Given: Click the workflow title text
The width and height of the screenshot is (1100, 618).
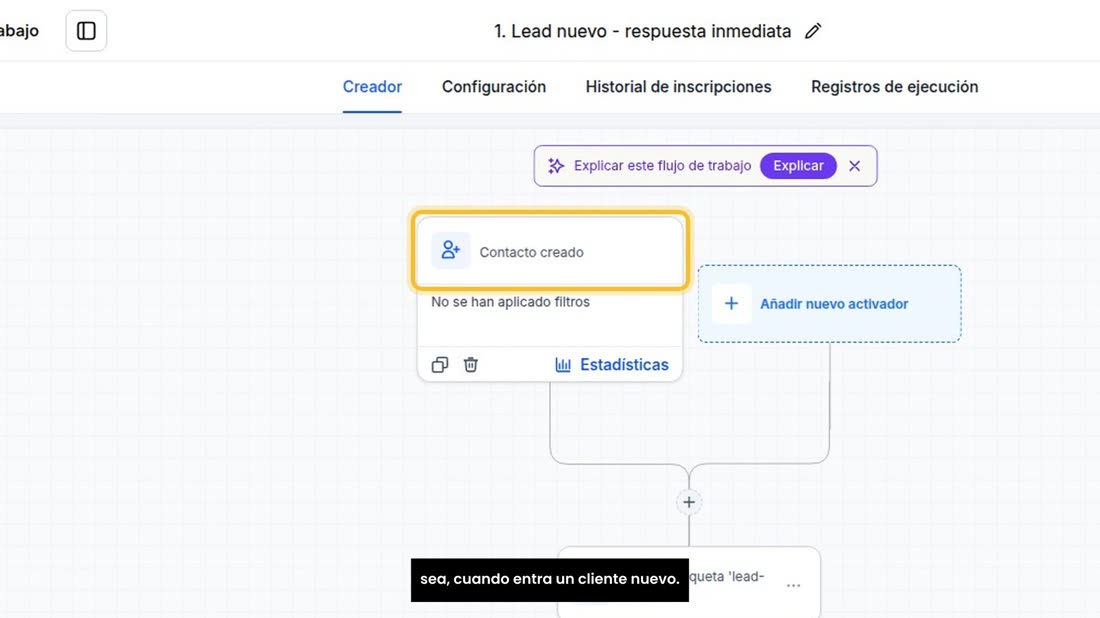Looking at the screenshot, I should 642,32.
